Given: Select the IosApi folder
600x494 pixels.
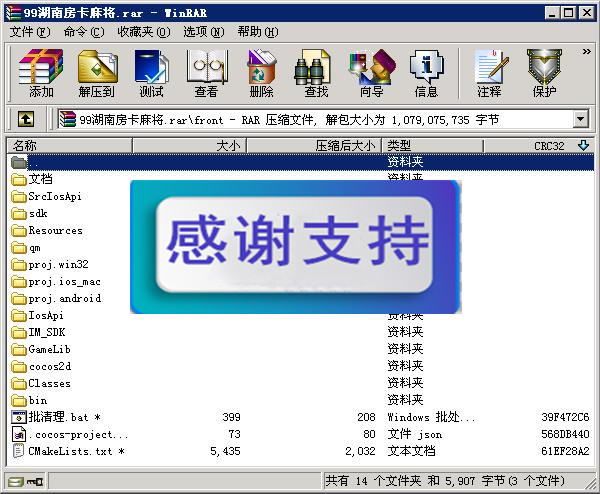Looking at the screenshot, I should click(38, 315).
